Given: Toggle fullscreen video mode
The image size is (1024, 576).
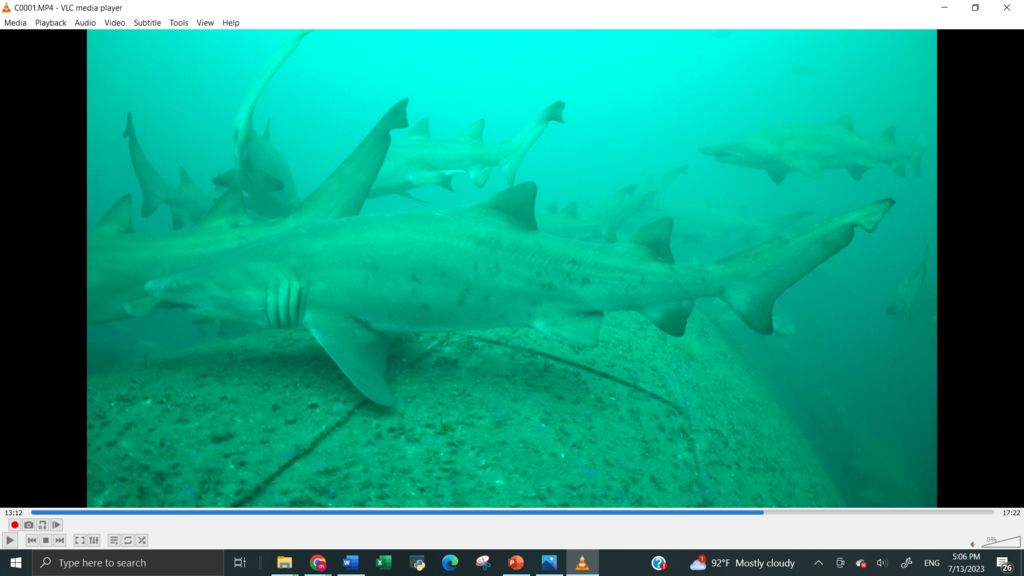Looking at the screenshot, I should pos(80,540).
